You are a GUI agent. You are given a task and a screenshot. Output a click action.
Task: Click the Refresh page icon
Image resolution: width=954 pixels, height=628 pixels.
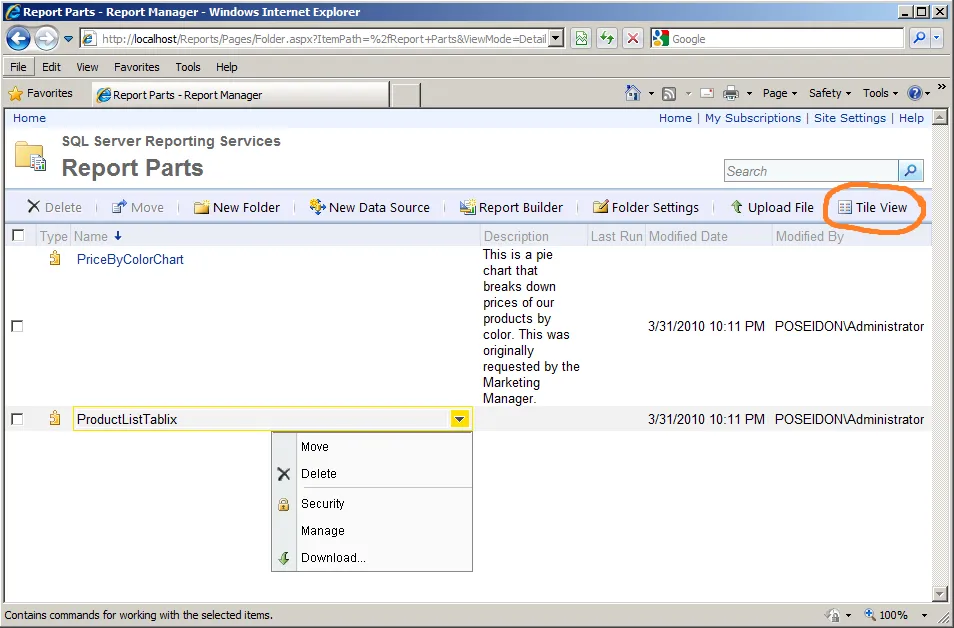607,39
